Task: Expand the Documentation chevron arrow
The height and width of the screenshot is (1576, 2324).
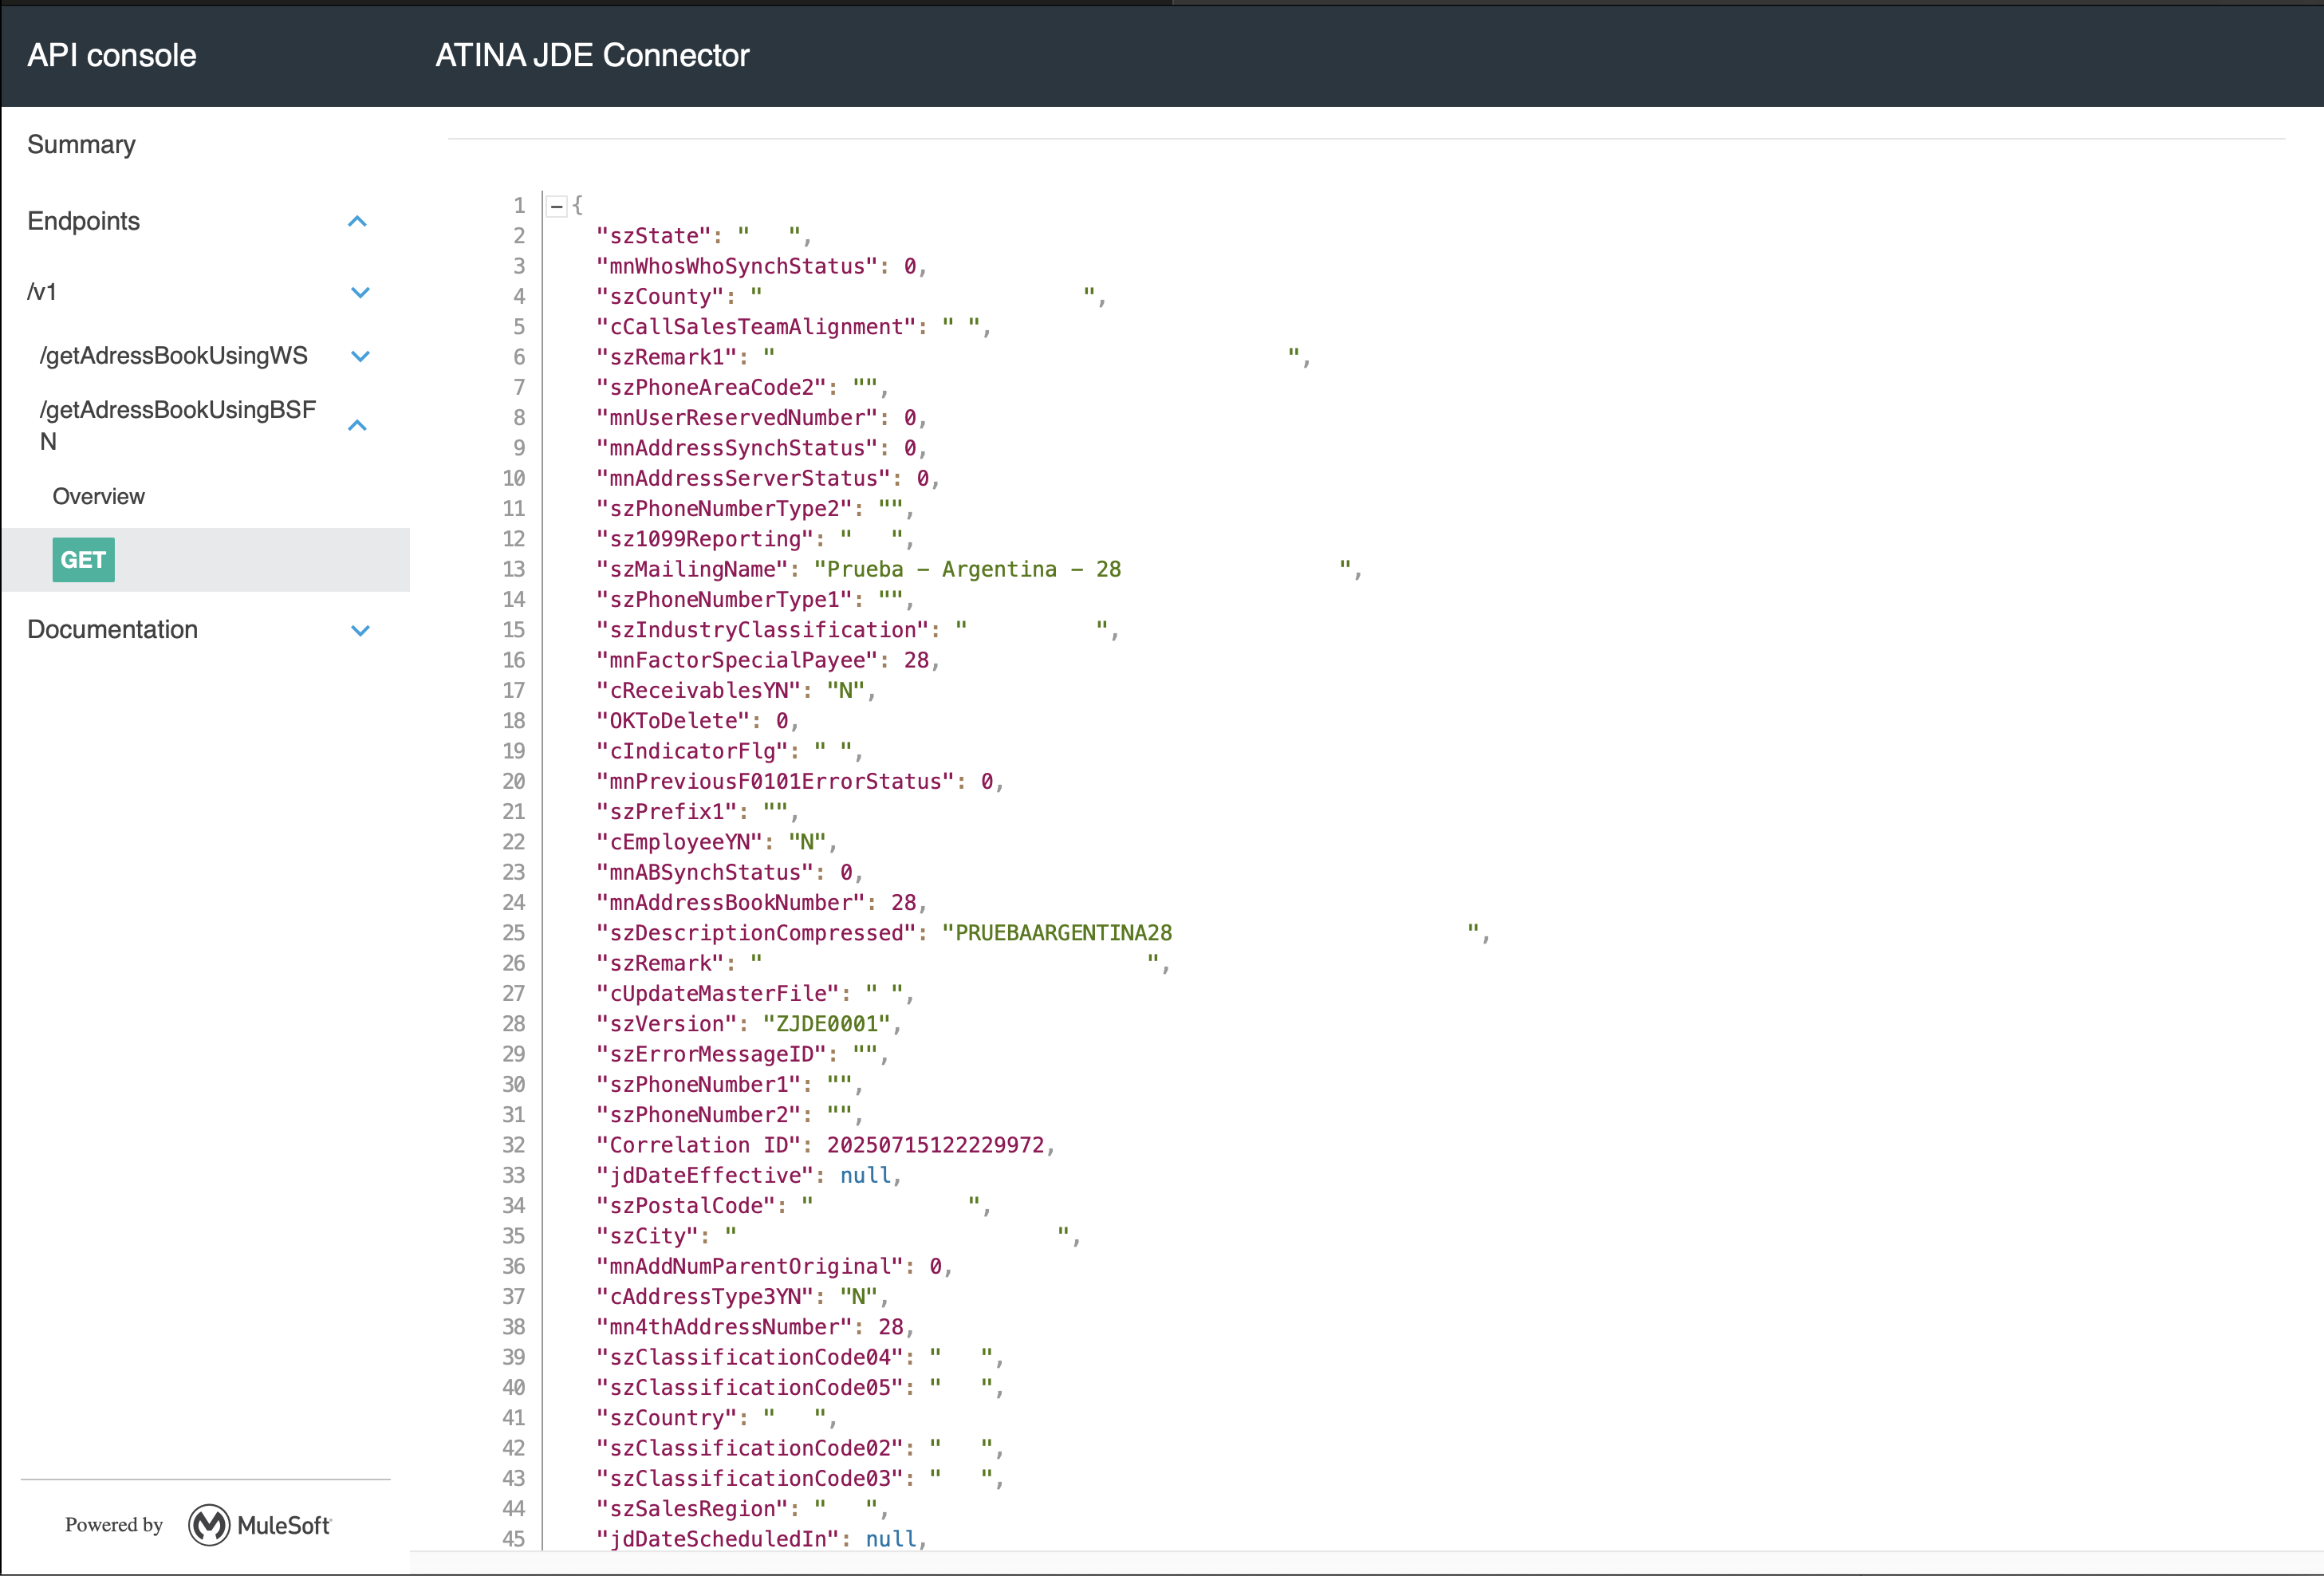Action: tap(360, 630)
